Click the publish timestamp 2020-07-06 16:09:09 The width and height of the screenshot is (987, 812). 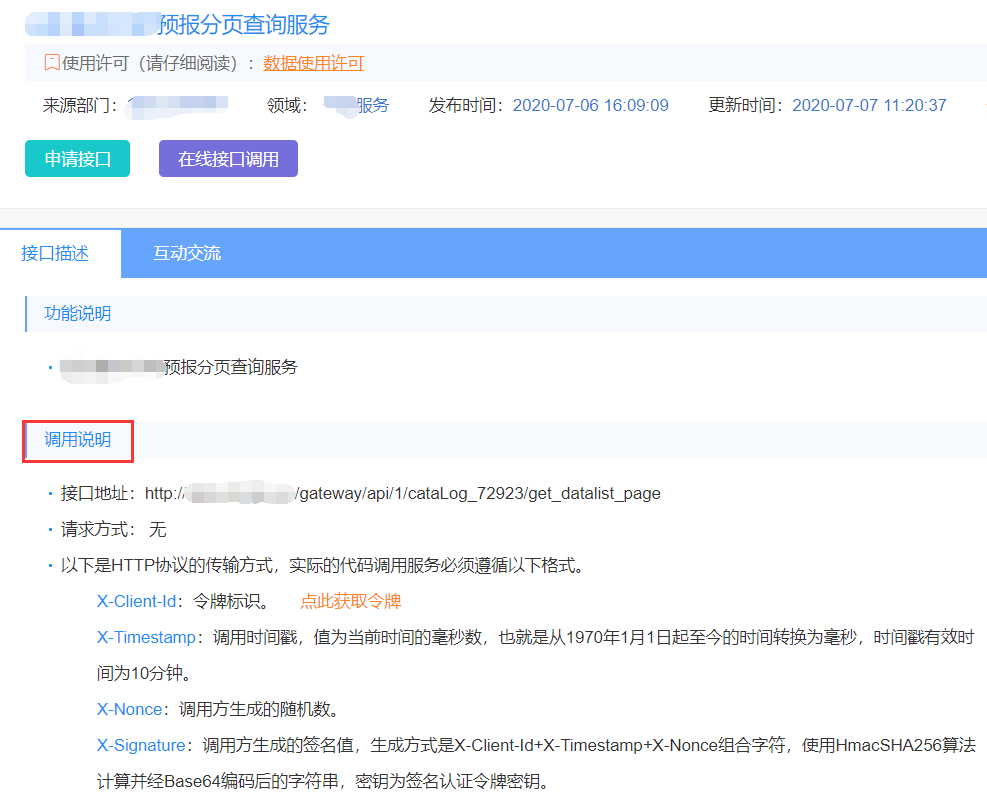(593, 104)
